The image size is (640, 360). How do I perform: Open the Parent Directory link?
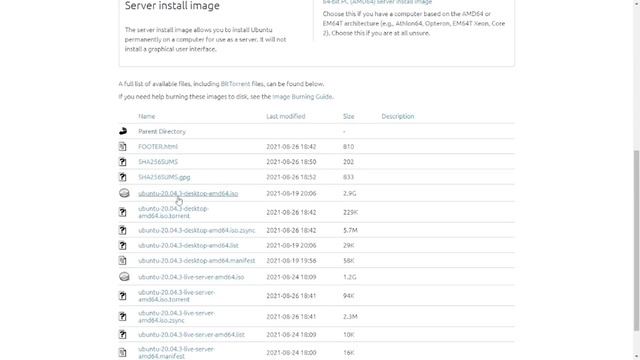[x=162, y=131]
